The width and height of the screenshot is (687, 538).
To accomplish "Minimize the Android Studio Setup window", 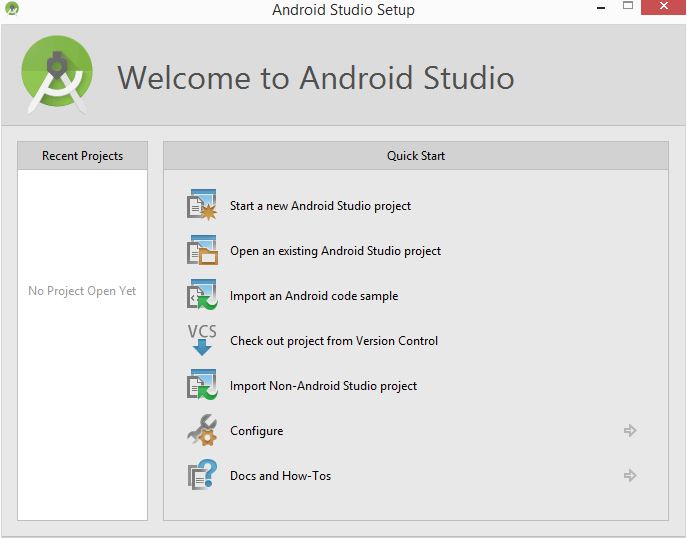I will click(601, 7).
